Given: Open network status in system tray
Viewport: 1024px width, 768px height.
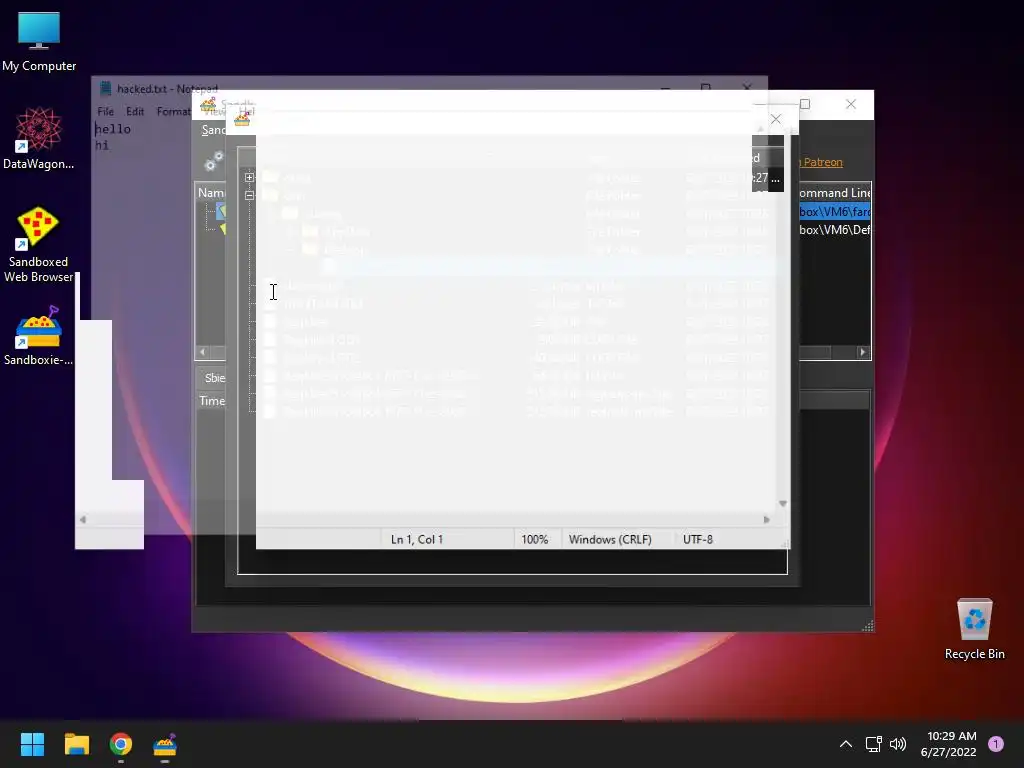Looking at the screenshot, I should (874, 744).
